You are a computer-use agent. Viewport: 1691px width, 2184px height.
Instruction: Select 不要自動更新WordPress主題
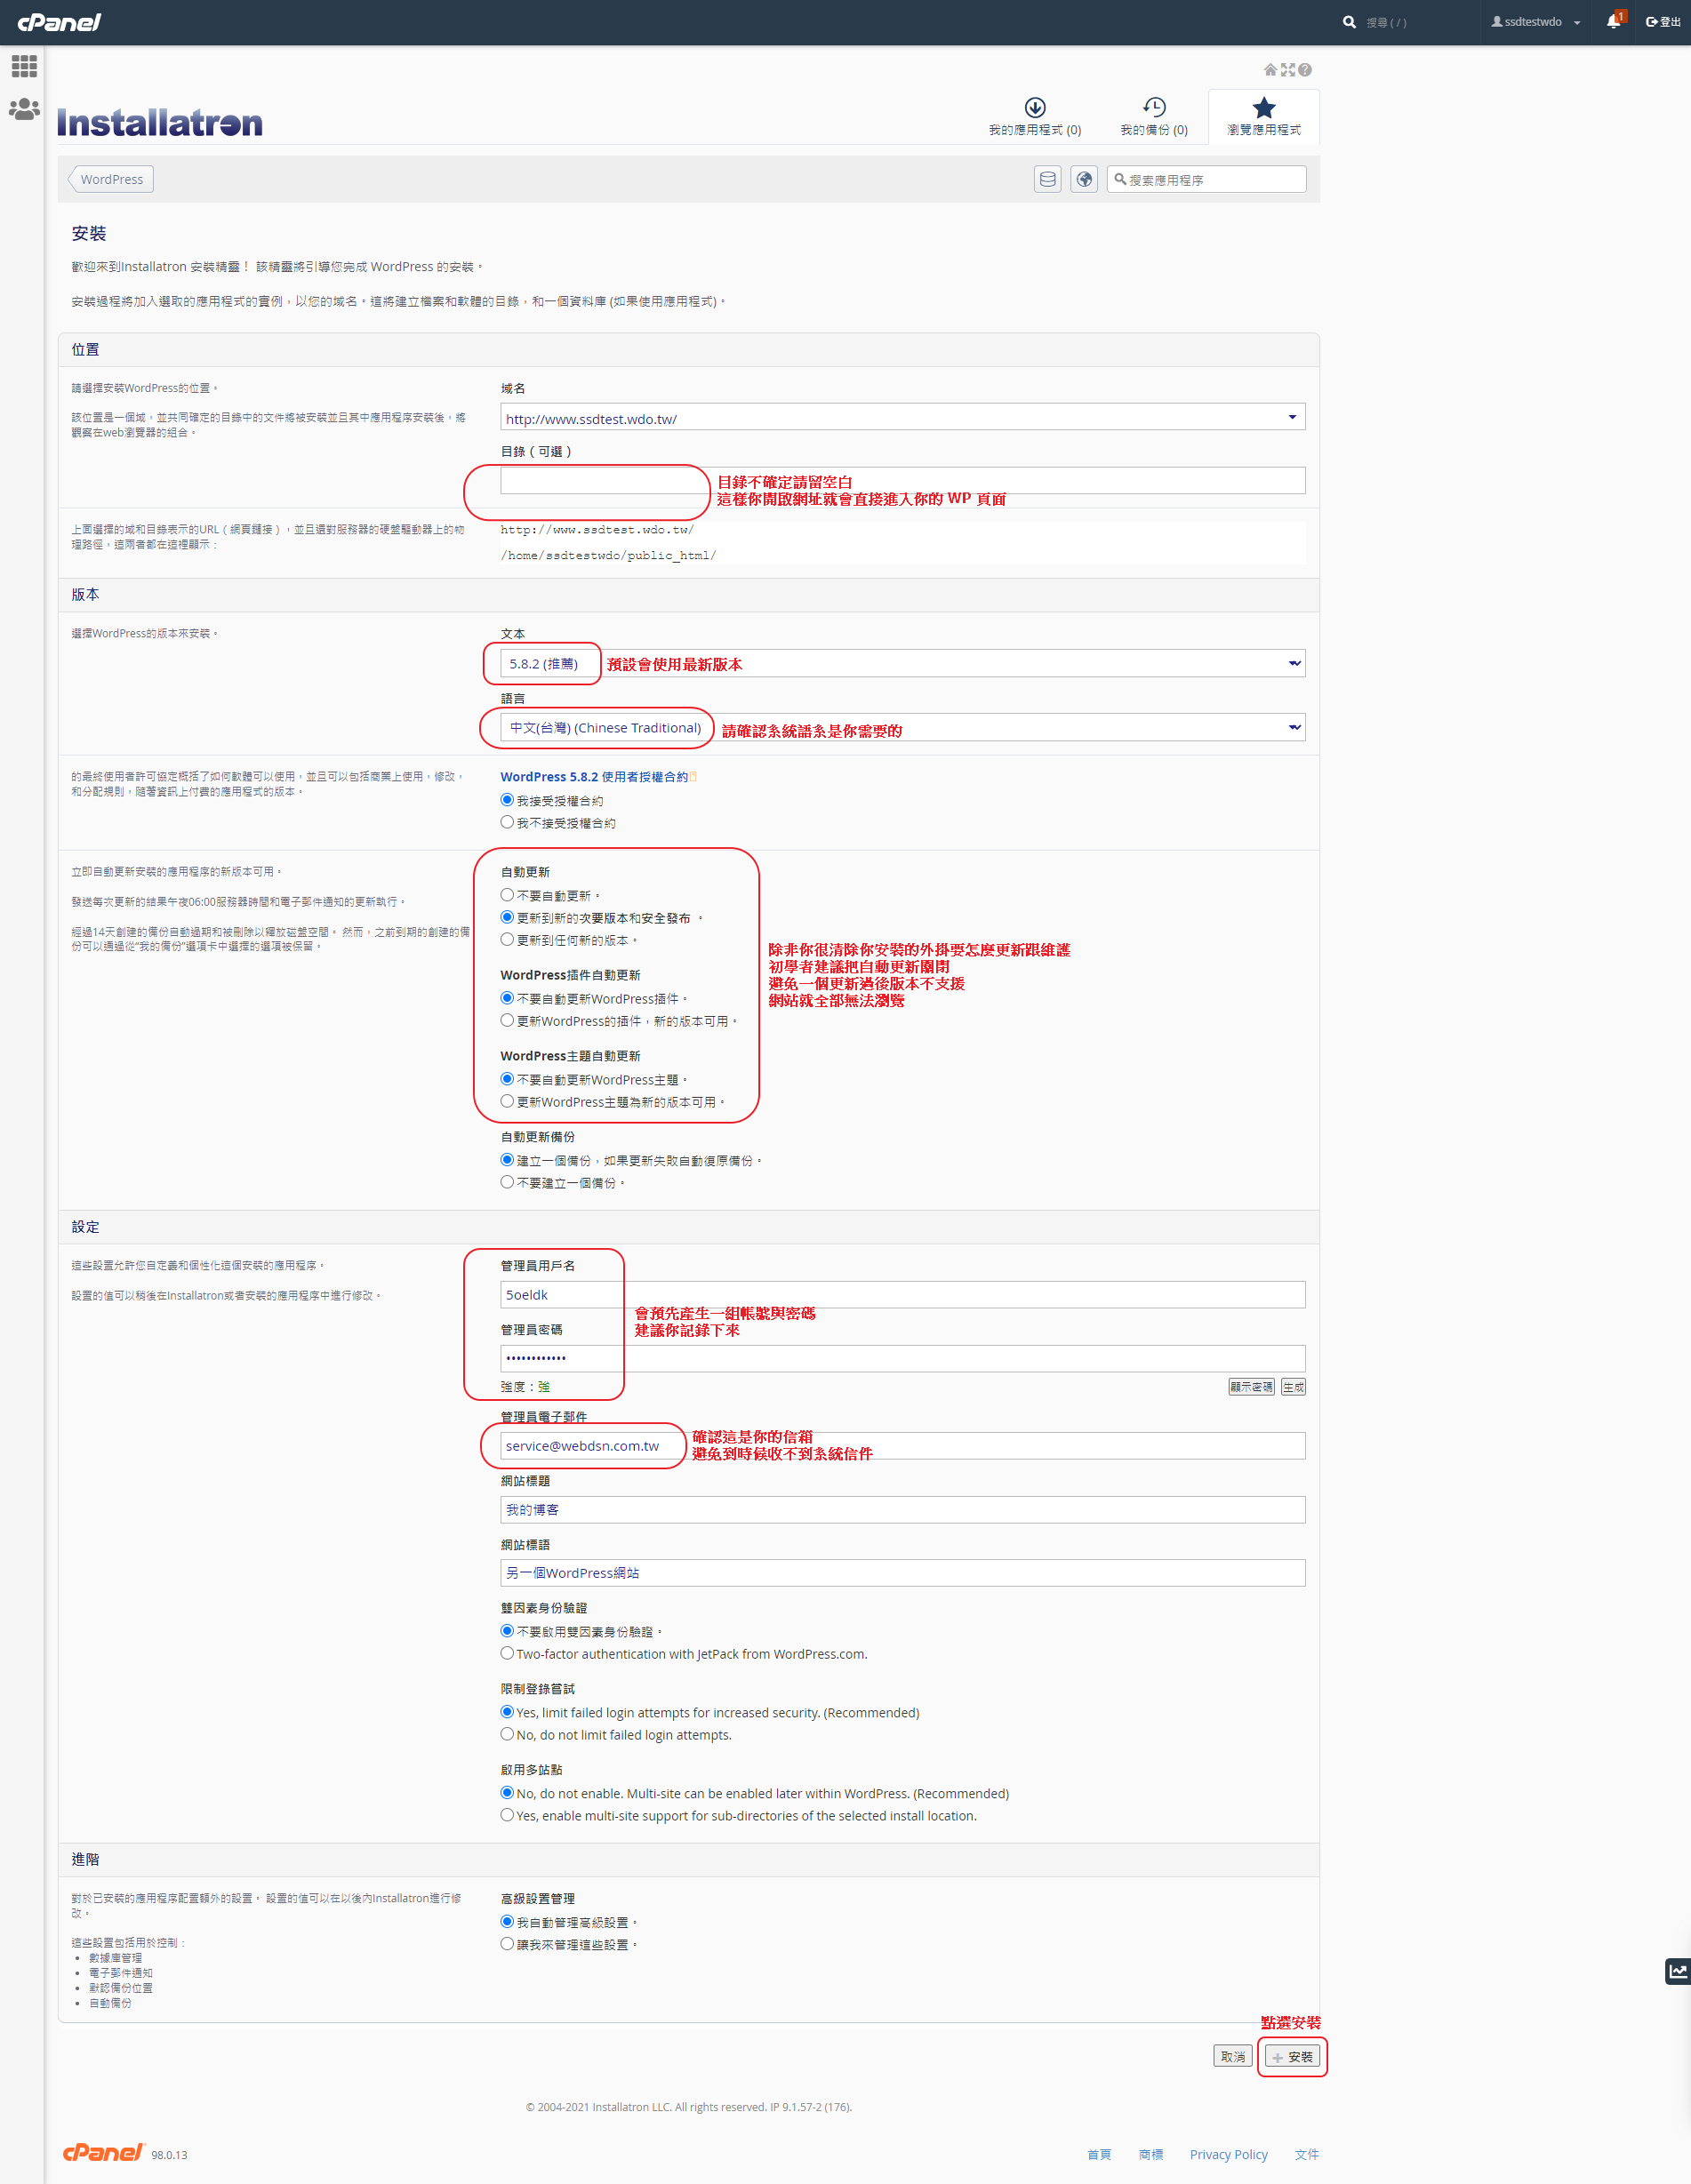click(507, 1079)
